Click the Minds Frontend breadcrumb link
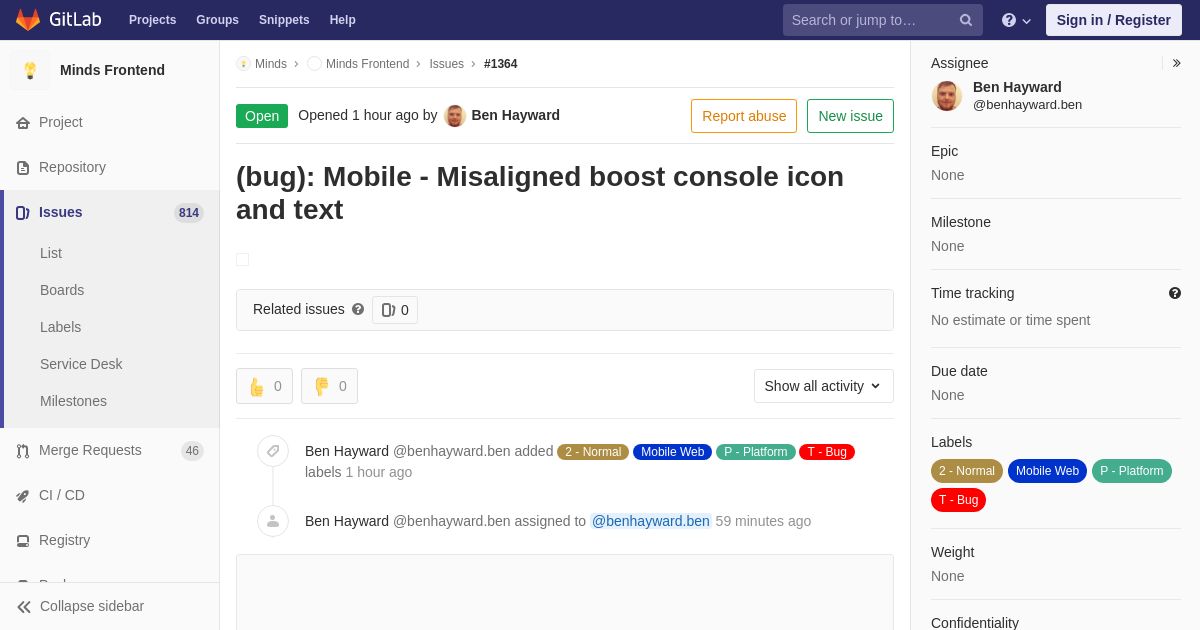Screen dimensions: 1200x630 pos(367,64)
